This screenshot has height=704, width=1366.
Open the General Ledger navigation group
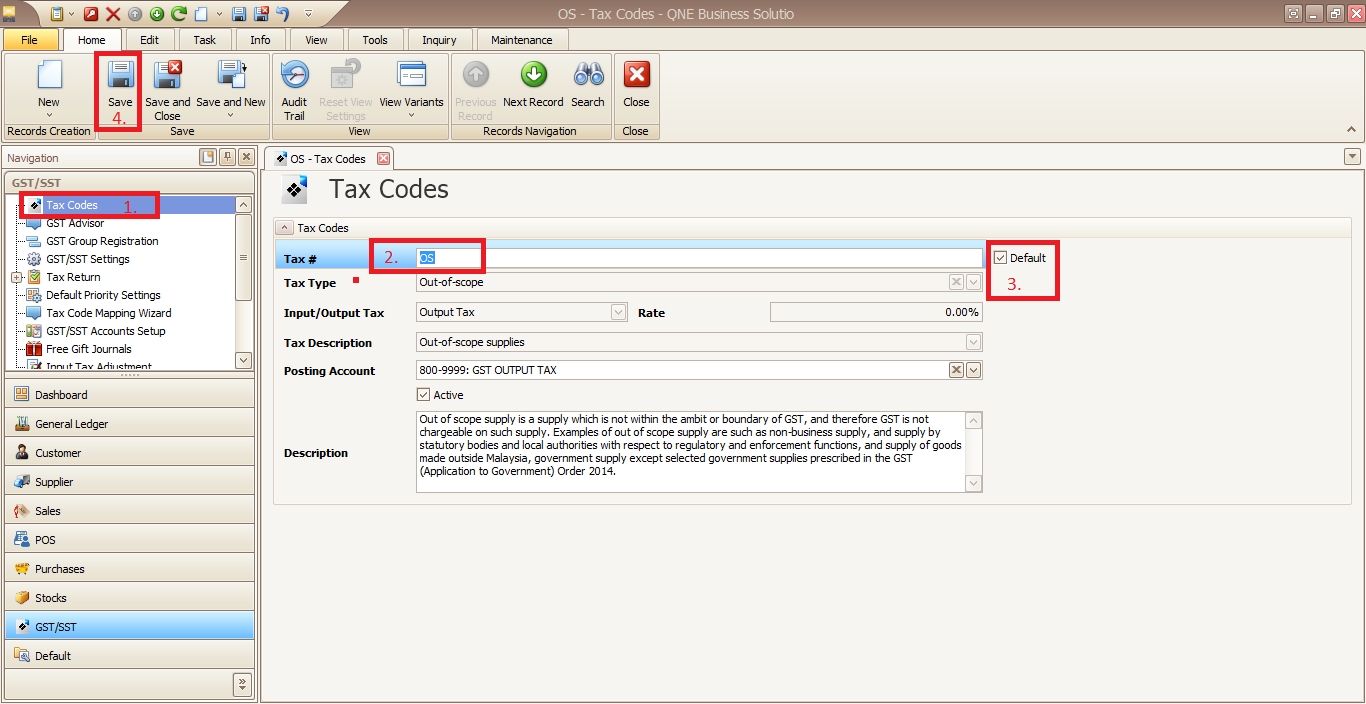(130, 424)
